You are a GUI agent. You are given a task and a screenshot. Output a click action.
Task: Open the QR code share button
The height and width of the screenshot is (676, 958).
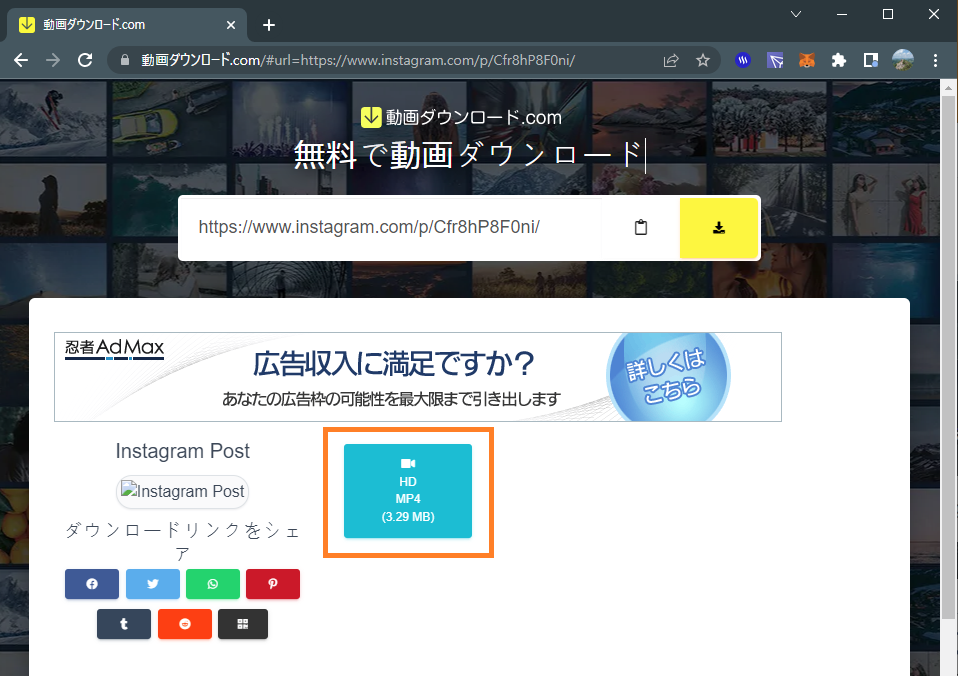coord(243,624)
